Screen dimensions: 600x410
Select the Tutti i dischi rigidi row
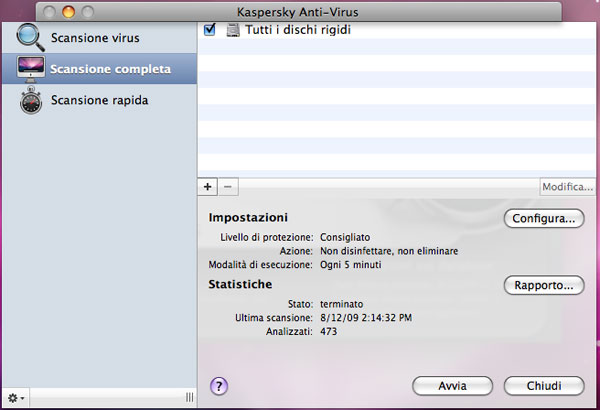coord(396,30)
